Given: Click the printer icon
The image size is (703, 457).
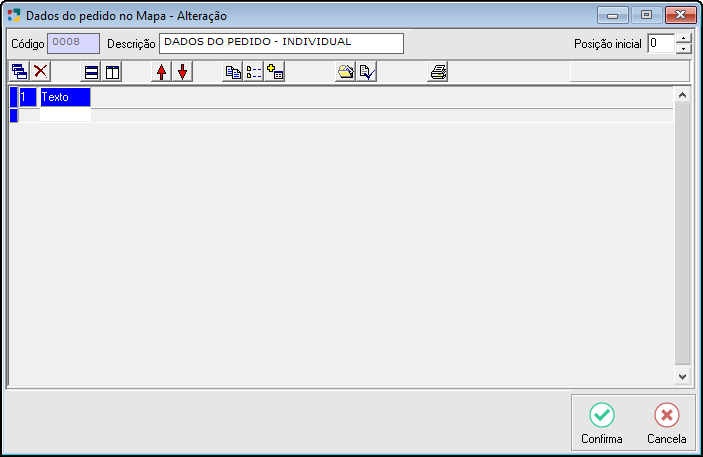Looking at the screenshot, I should tap(438, 72).
